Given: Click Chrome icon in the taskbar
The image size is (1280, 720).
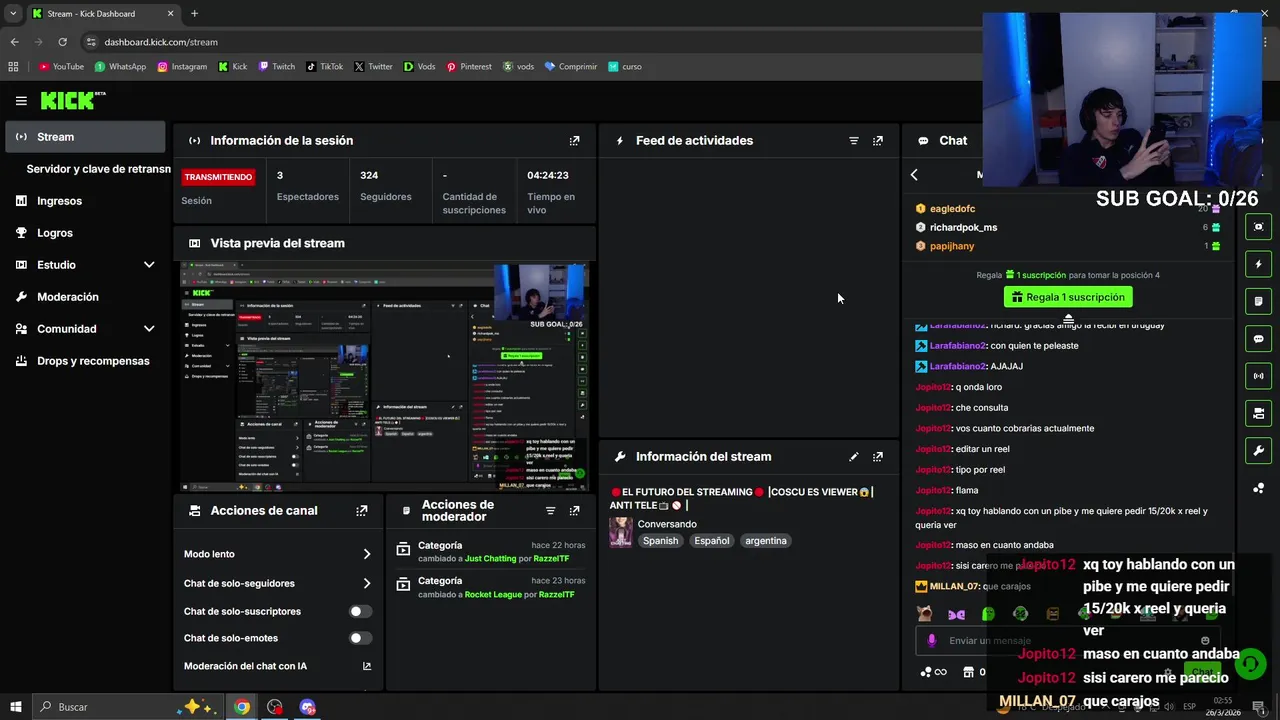Looking at the screenshot, I should 242,707.
